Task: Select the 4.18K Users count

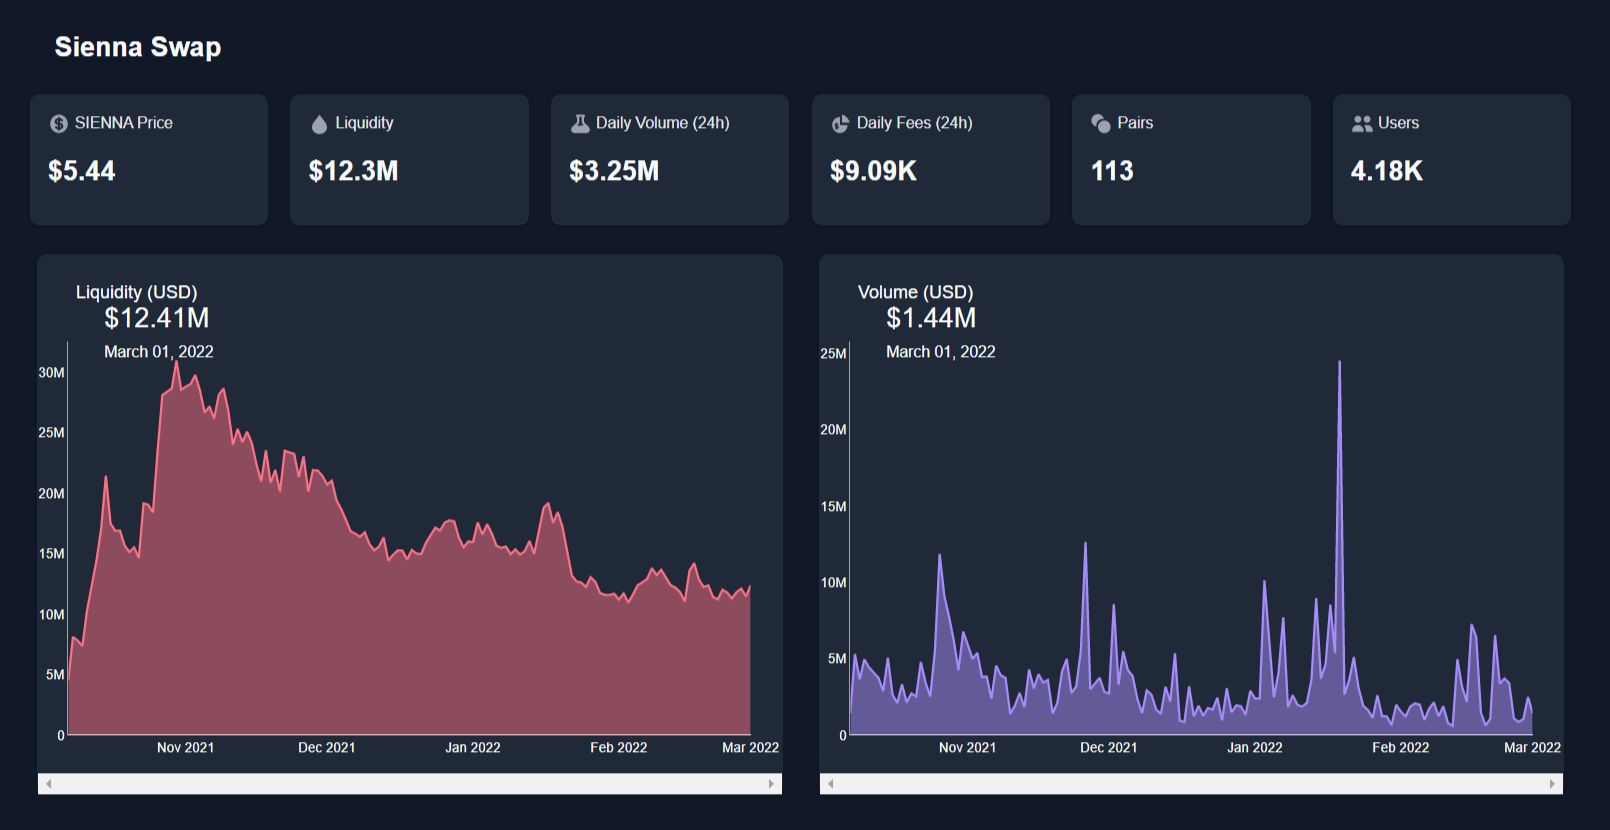Action: pos(1386,171)
